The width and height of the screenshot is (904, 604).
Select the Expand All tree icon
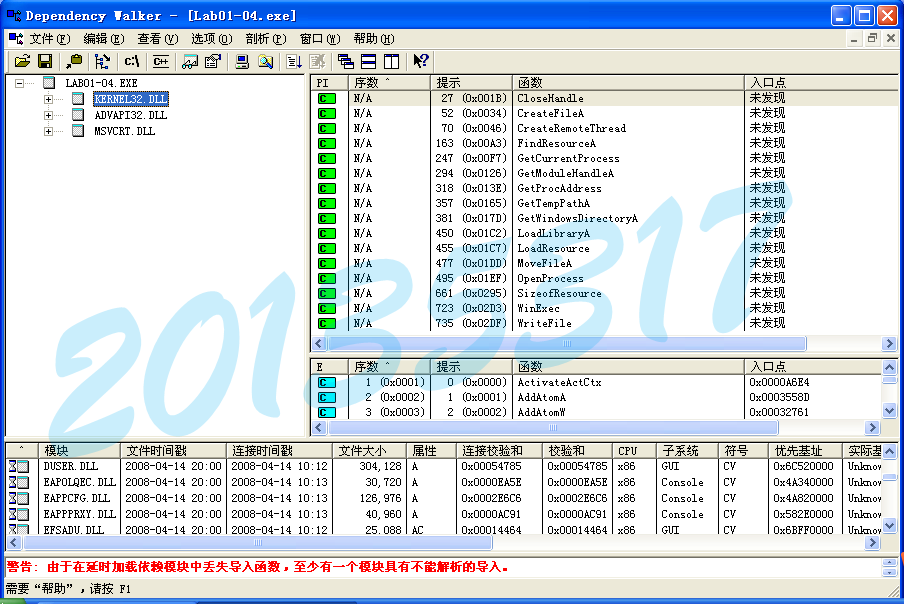coord(103,61)
